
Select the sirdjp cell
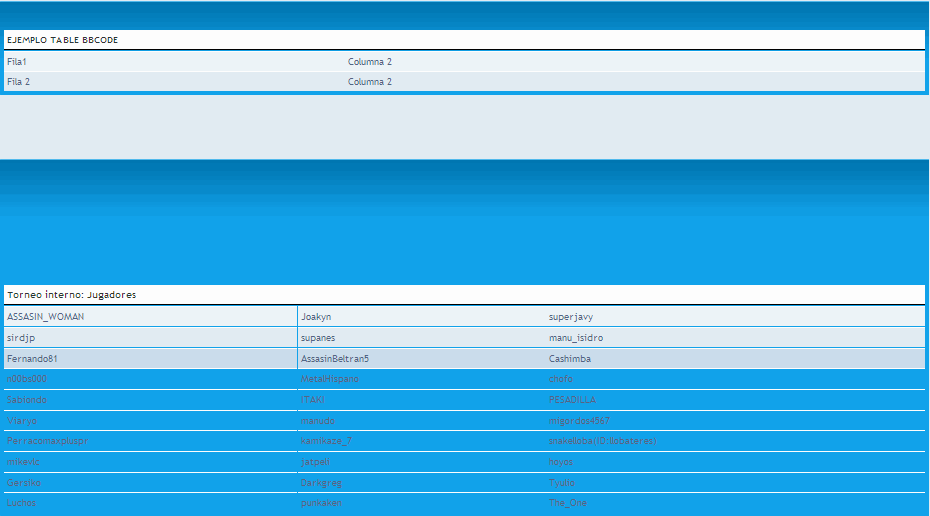click(x=21, y=338)
